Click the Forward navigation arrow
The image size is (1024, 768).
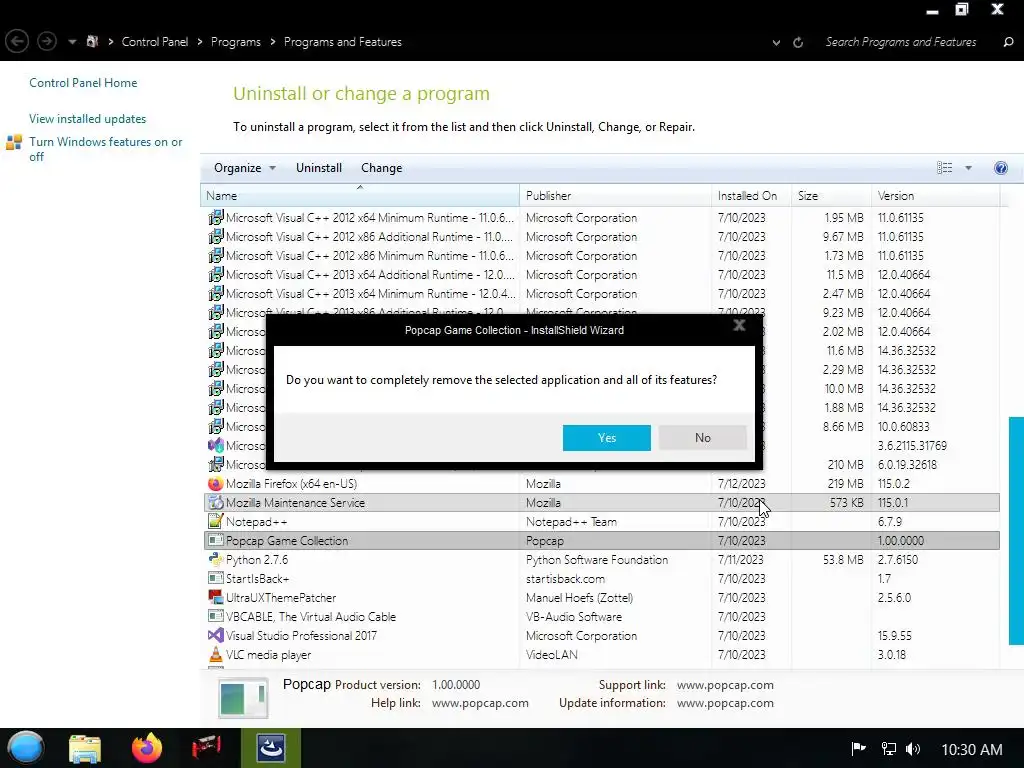(x=46, y=42)
